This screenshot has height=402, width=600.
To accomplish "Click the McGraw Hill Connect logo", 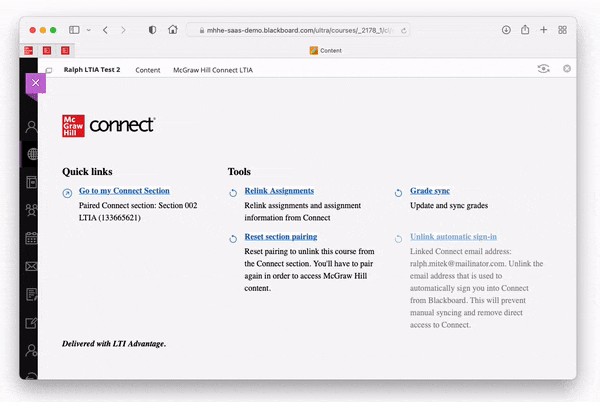I will coord(108,125).
